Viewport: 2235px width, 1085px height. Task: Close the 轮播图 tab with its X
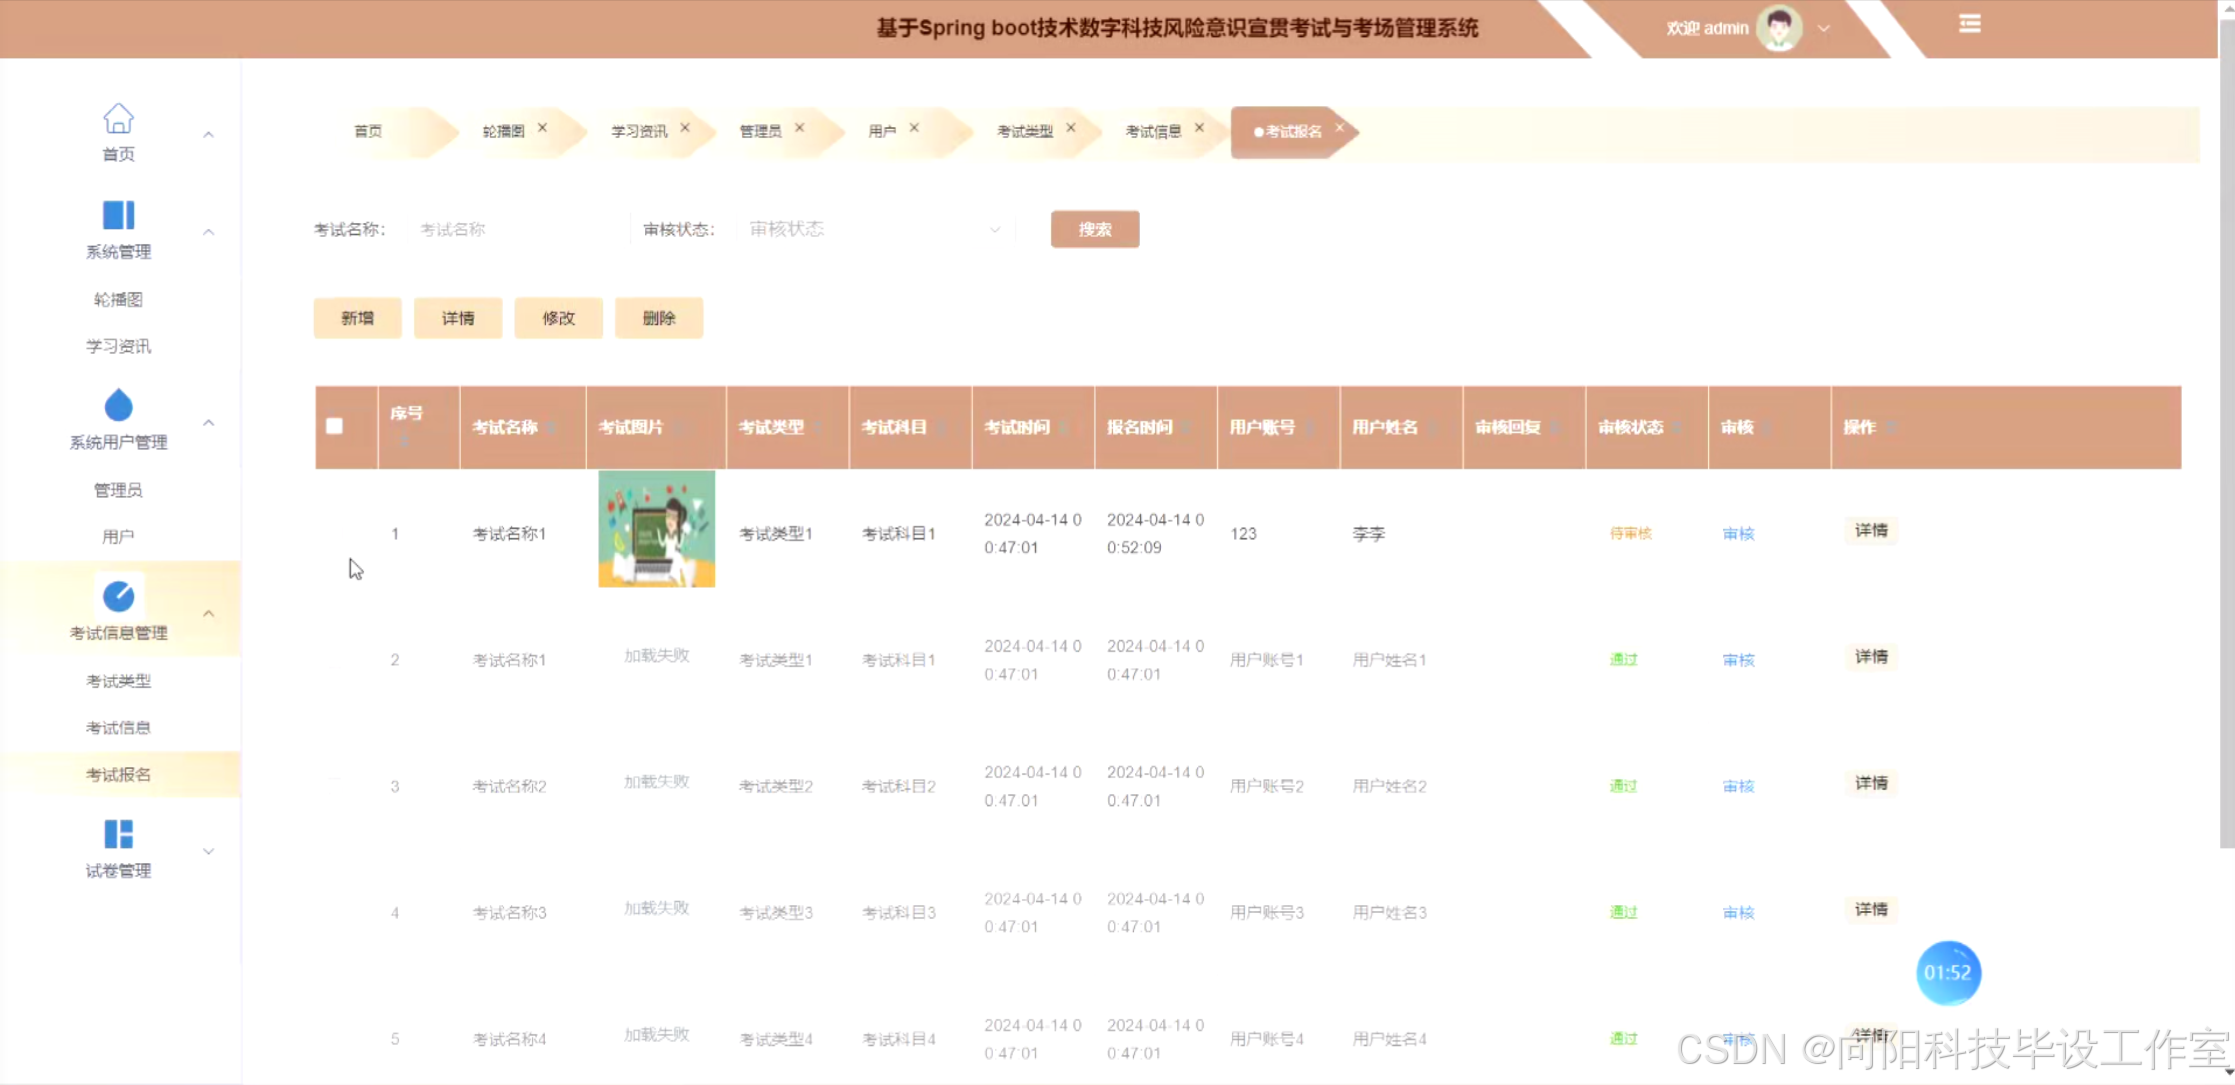coord(542,128)
